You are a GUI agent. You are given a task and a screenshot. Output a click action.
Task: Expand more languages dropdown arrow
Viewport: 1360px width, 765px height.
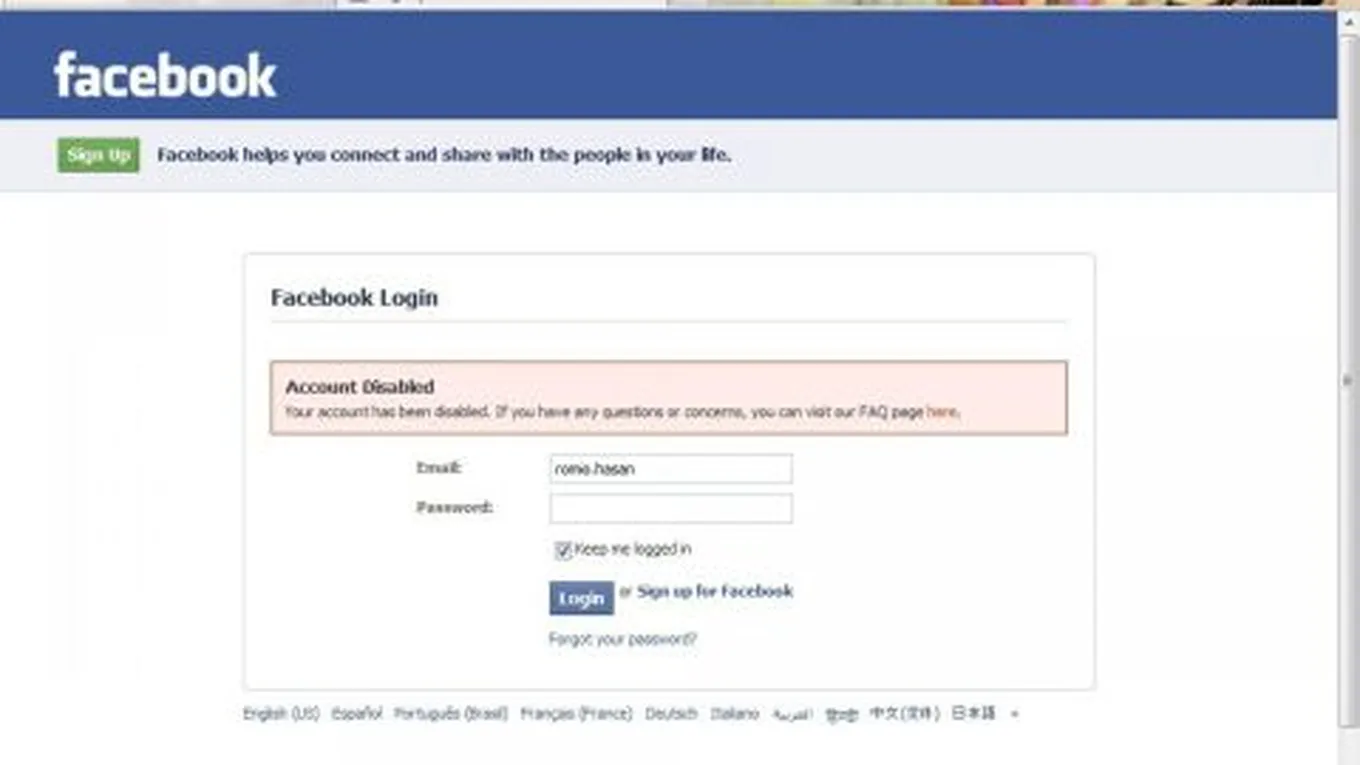click(1014, 714)
